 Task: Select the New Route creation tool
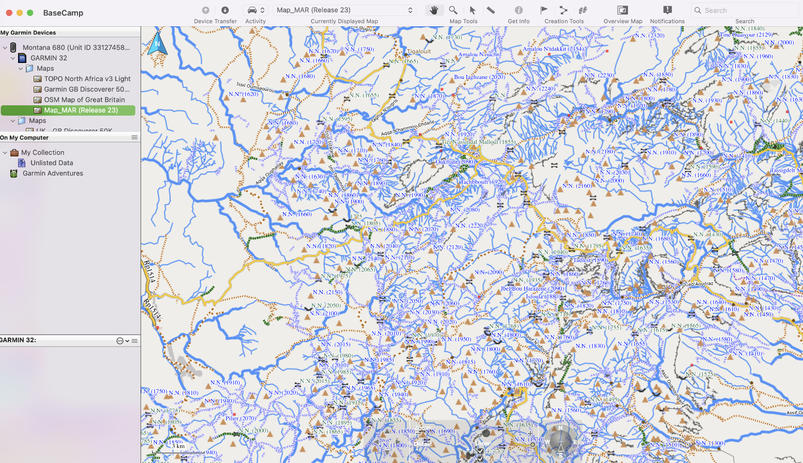point(563,10)
